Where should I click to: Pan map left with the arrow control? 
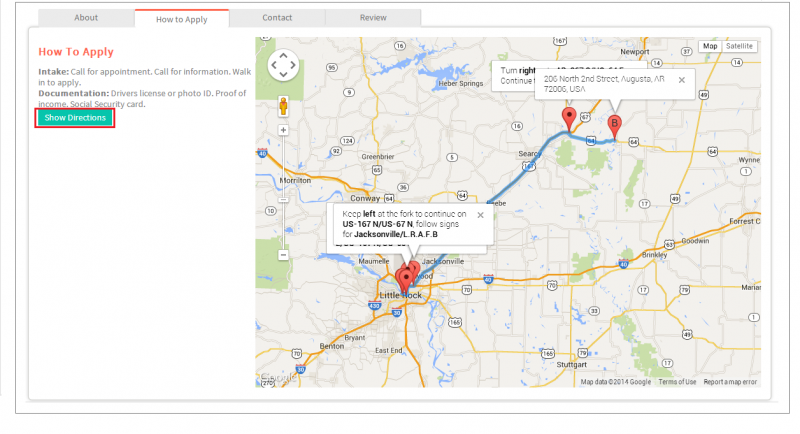pos(273,65)
